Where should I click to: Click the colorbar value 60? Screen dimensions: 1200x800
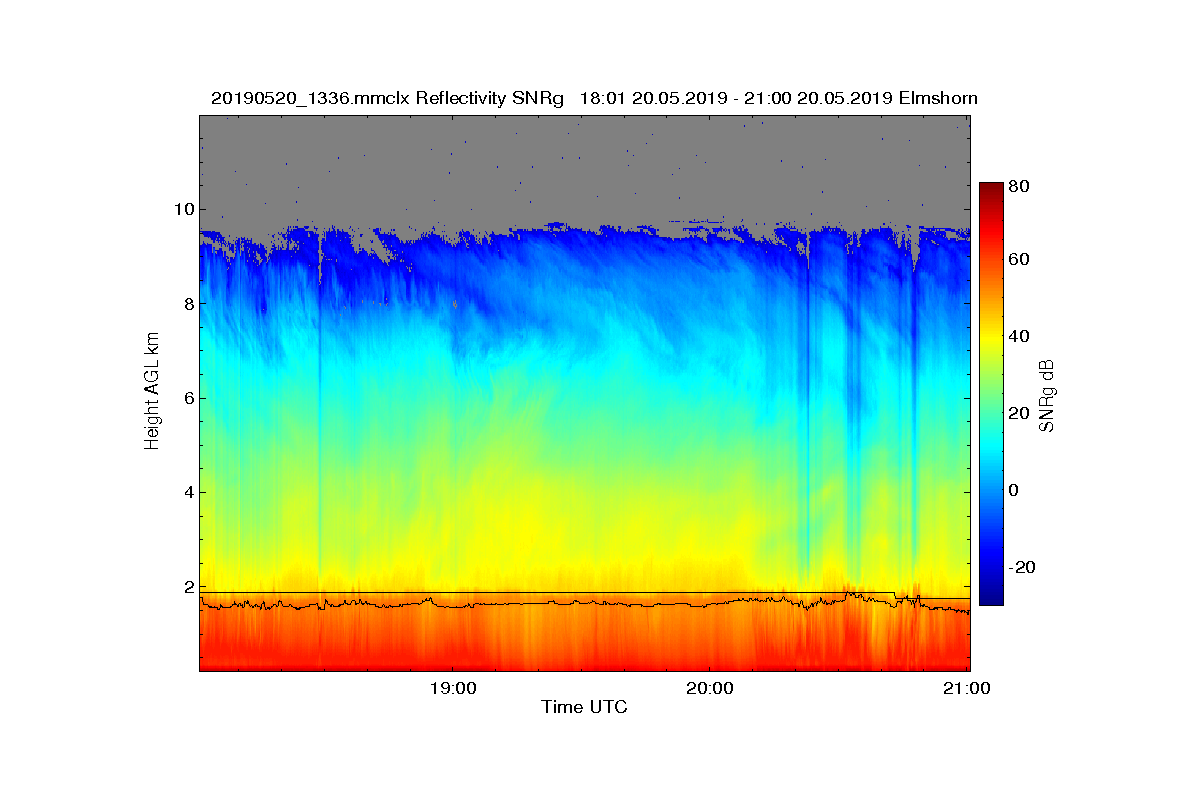click(x=1020, y=260)
